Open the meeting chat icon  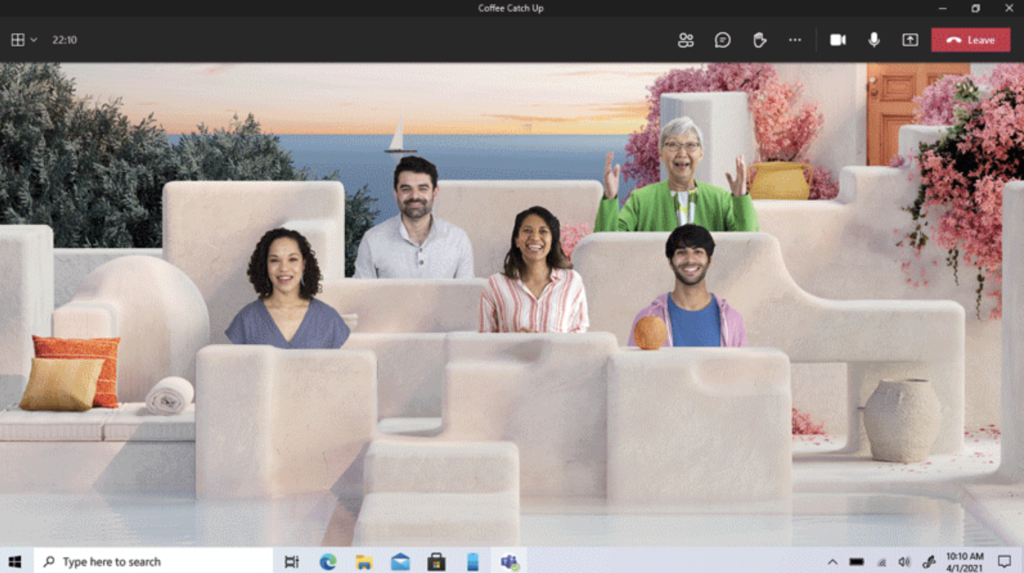click(722, 40)
